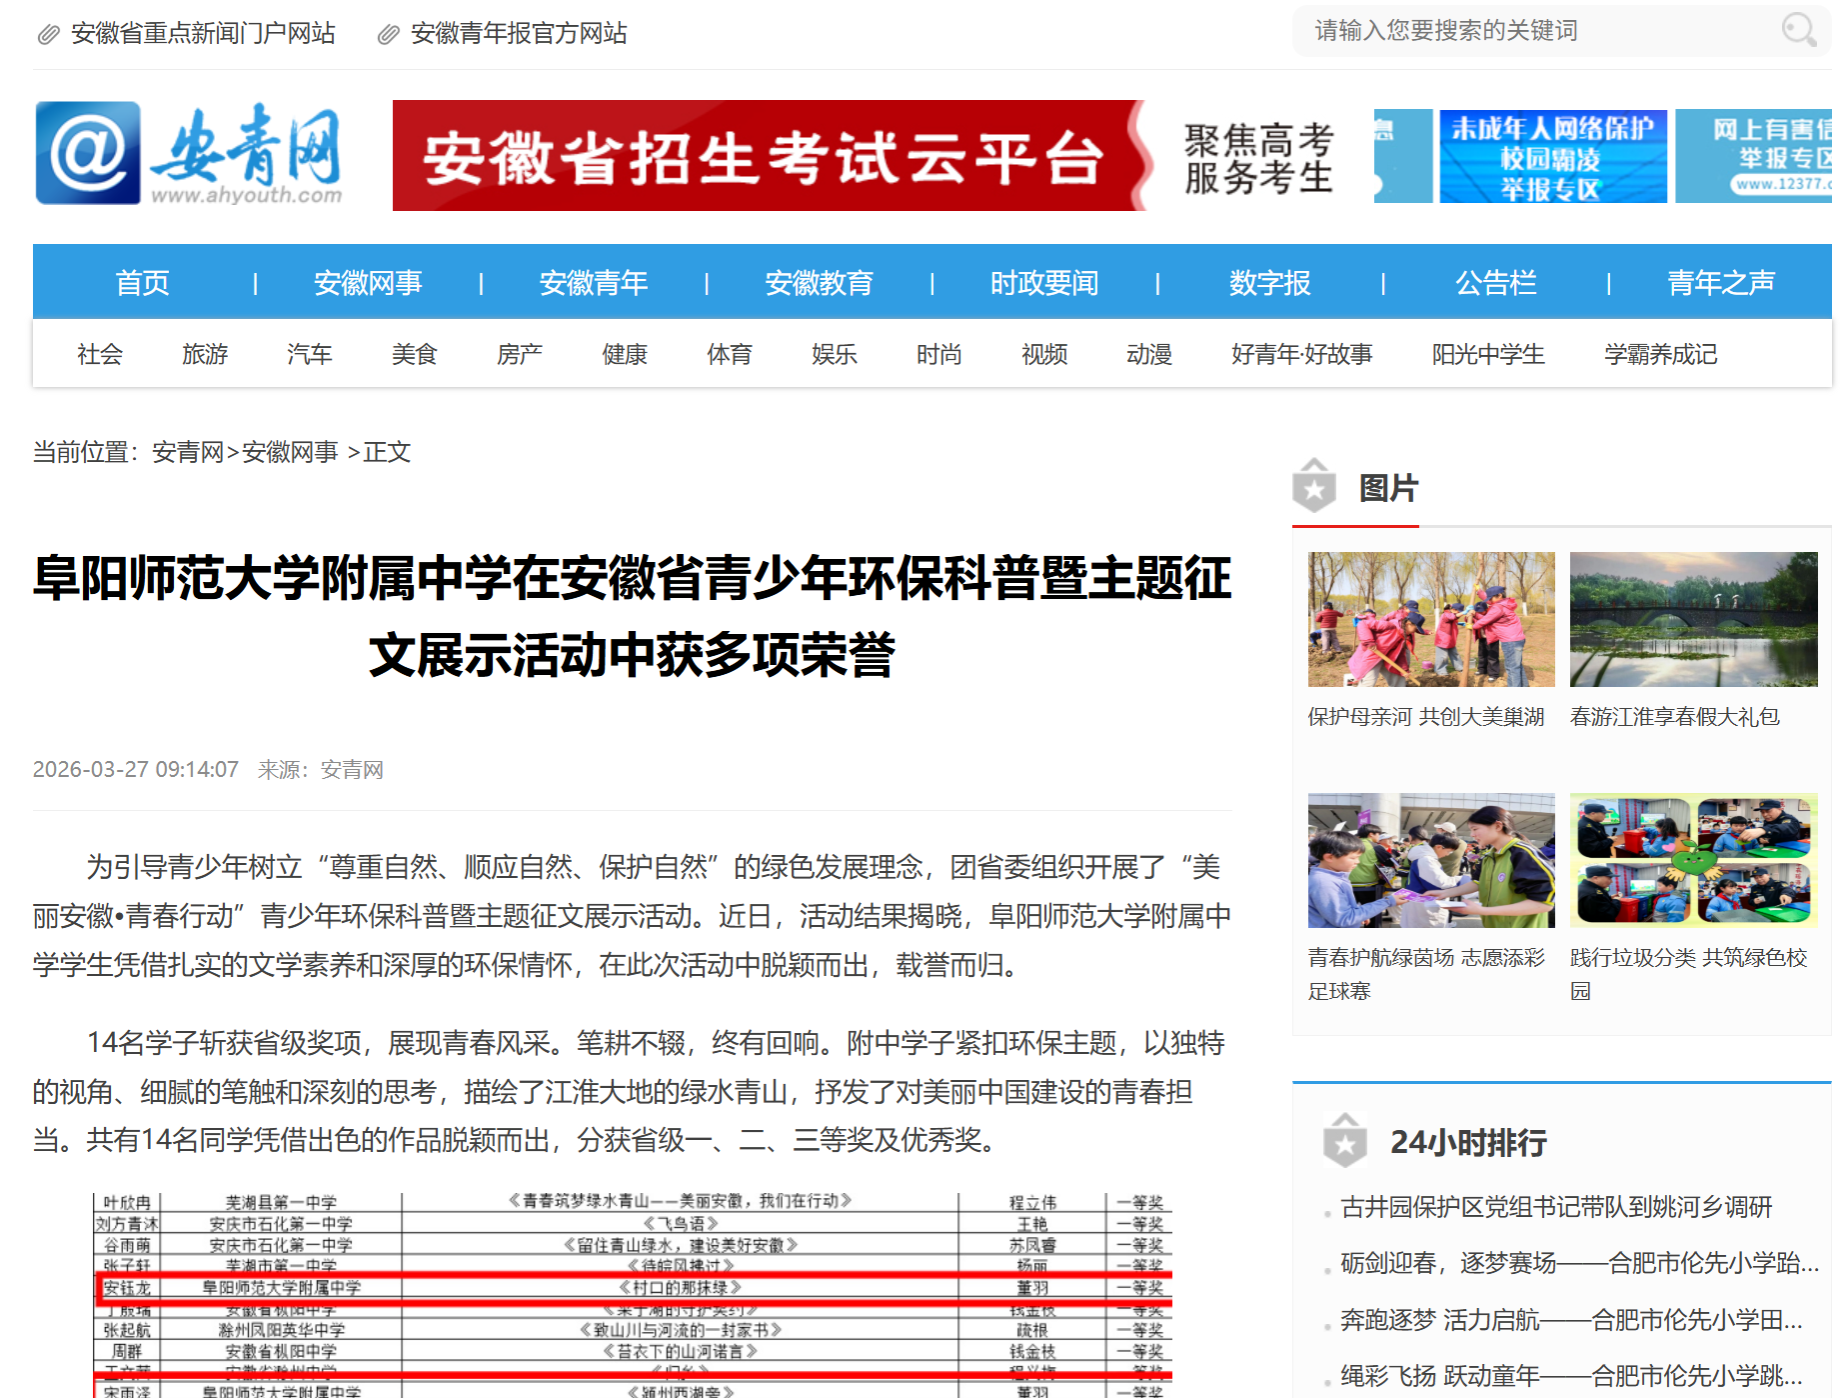Open the 阳光中学生 sub-navigation link
Image resolution: width=1840 pixels, height=1398 pixels.
1487,354
